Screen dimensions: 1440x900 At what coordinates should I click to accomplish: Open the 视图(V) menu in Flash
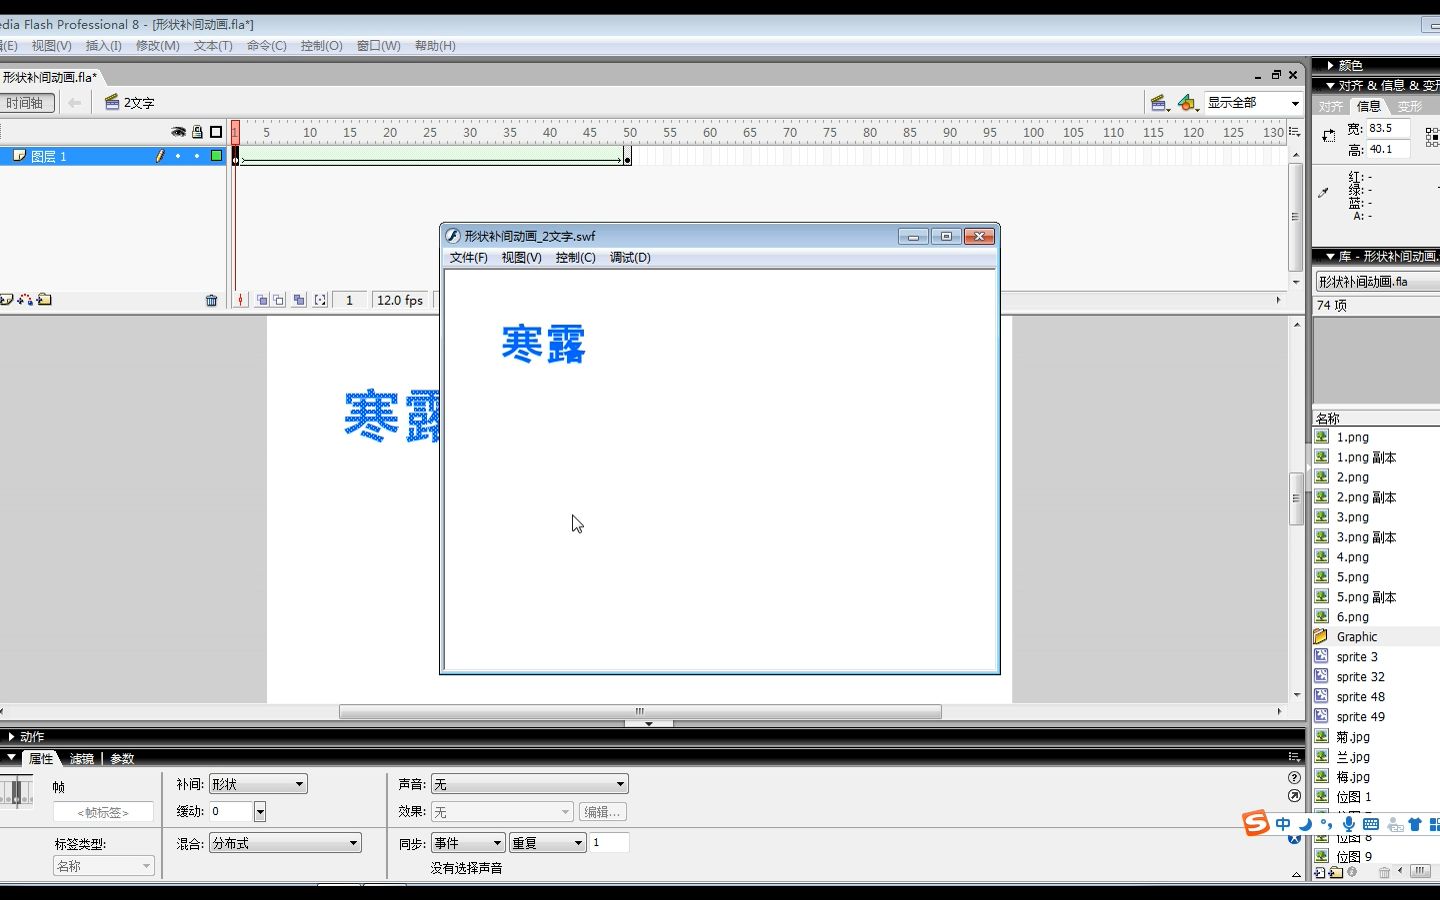point(51,46)
